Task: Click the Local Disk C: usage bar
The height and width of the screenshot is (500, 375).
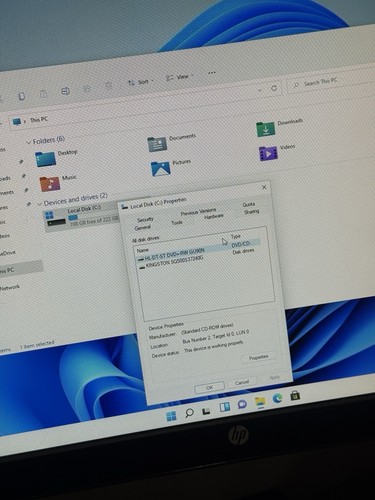Action: 73,218
